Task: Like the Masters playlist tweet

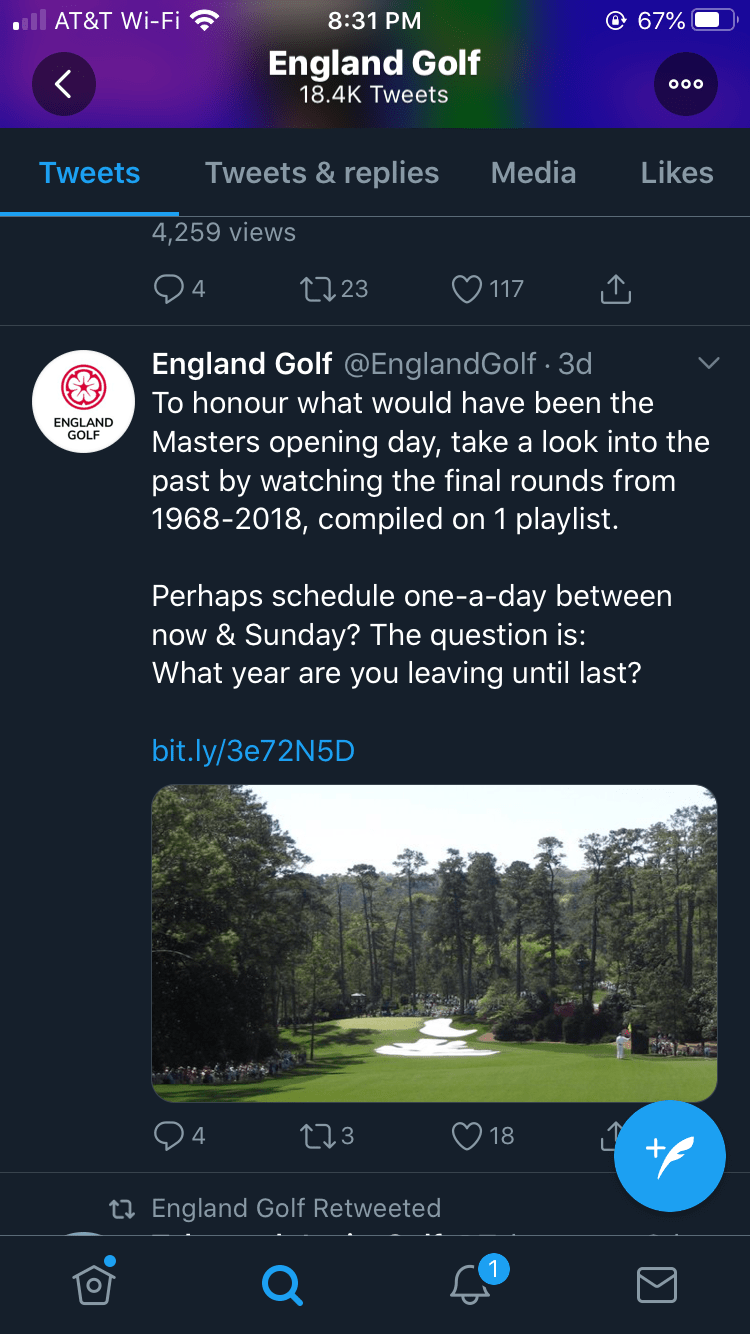Action: 467,1136
